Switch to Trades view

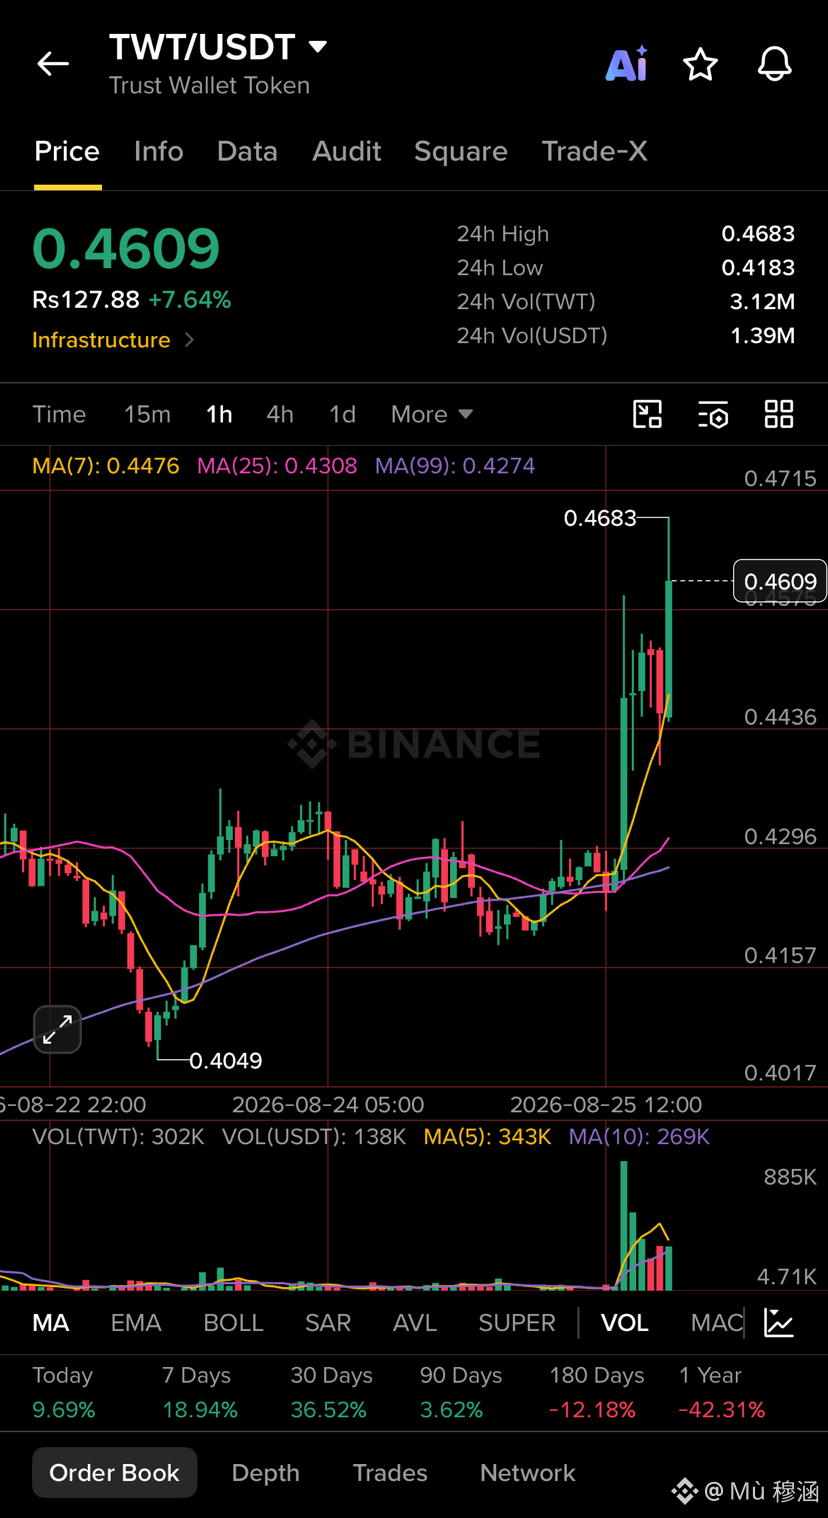(x=390, y=1473)
